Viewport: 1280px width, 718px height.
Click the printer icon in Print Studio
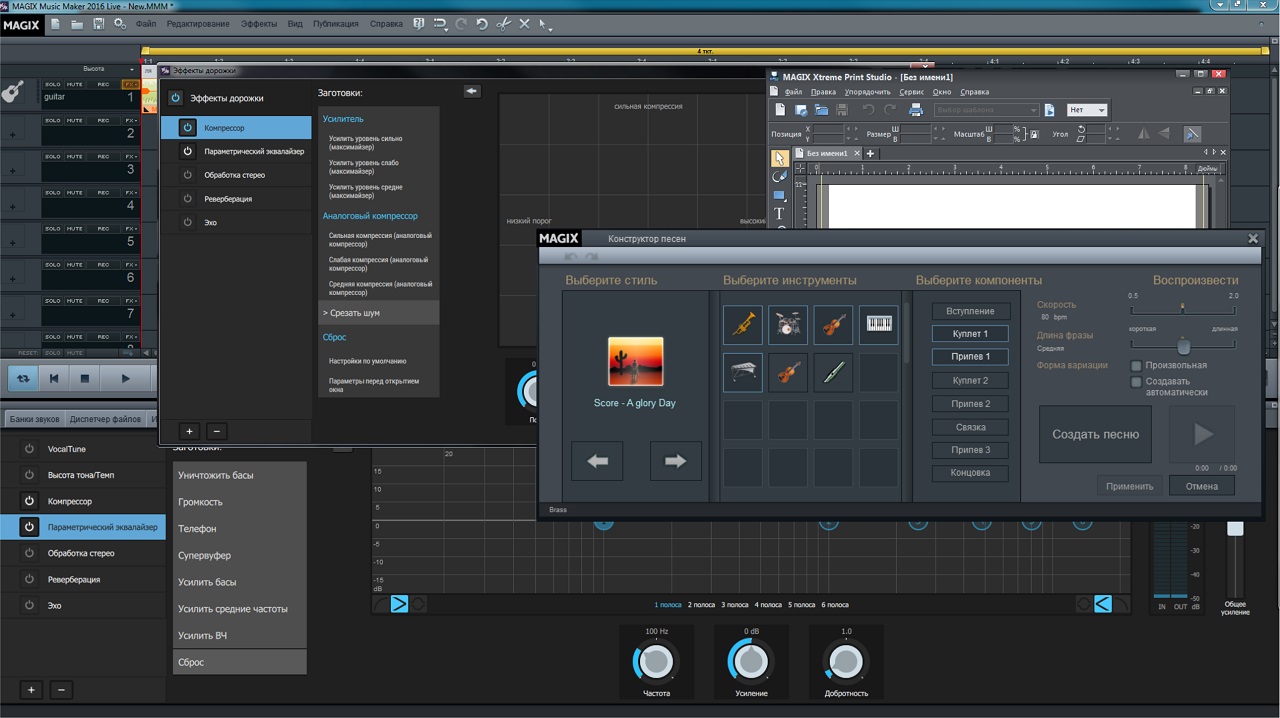(915, 110)
